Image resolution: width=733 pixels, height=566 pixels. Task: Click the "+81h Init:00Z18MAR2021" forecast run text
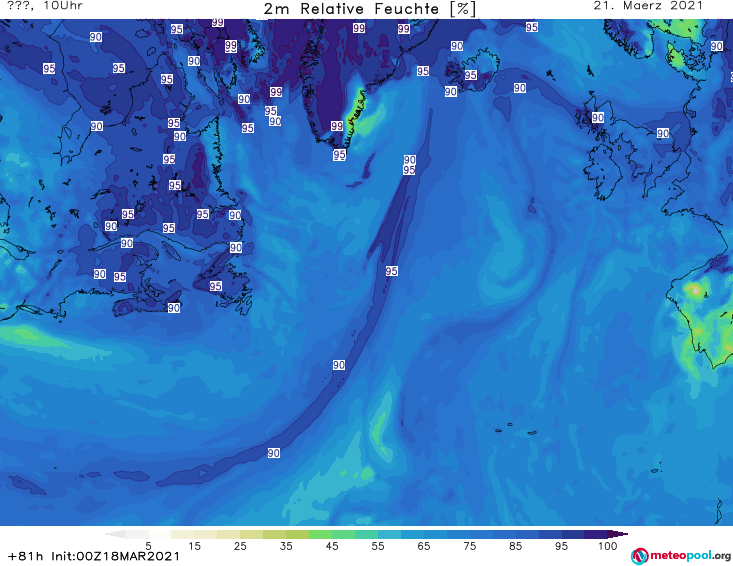[94, 556]
